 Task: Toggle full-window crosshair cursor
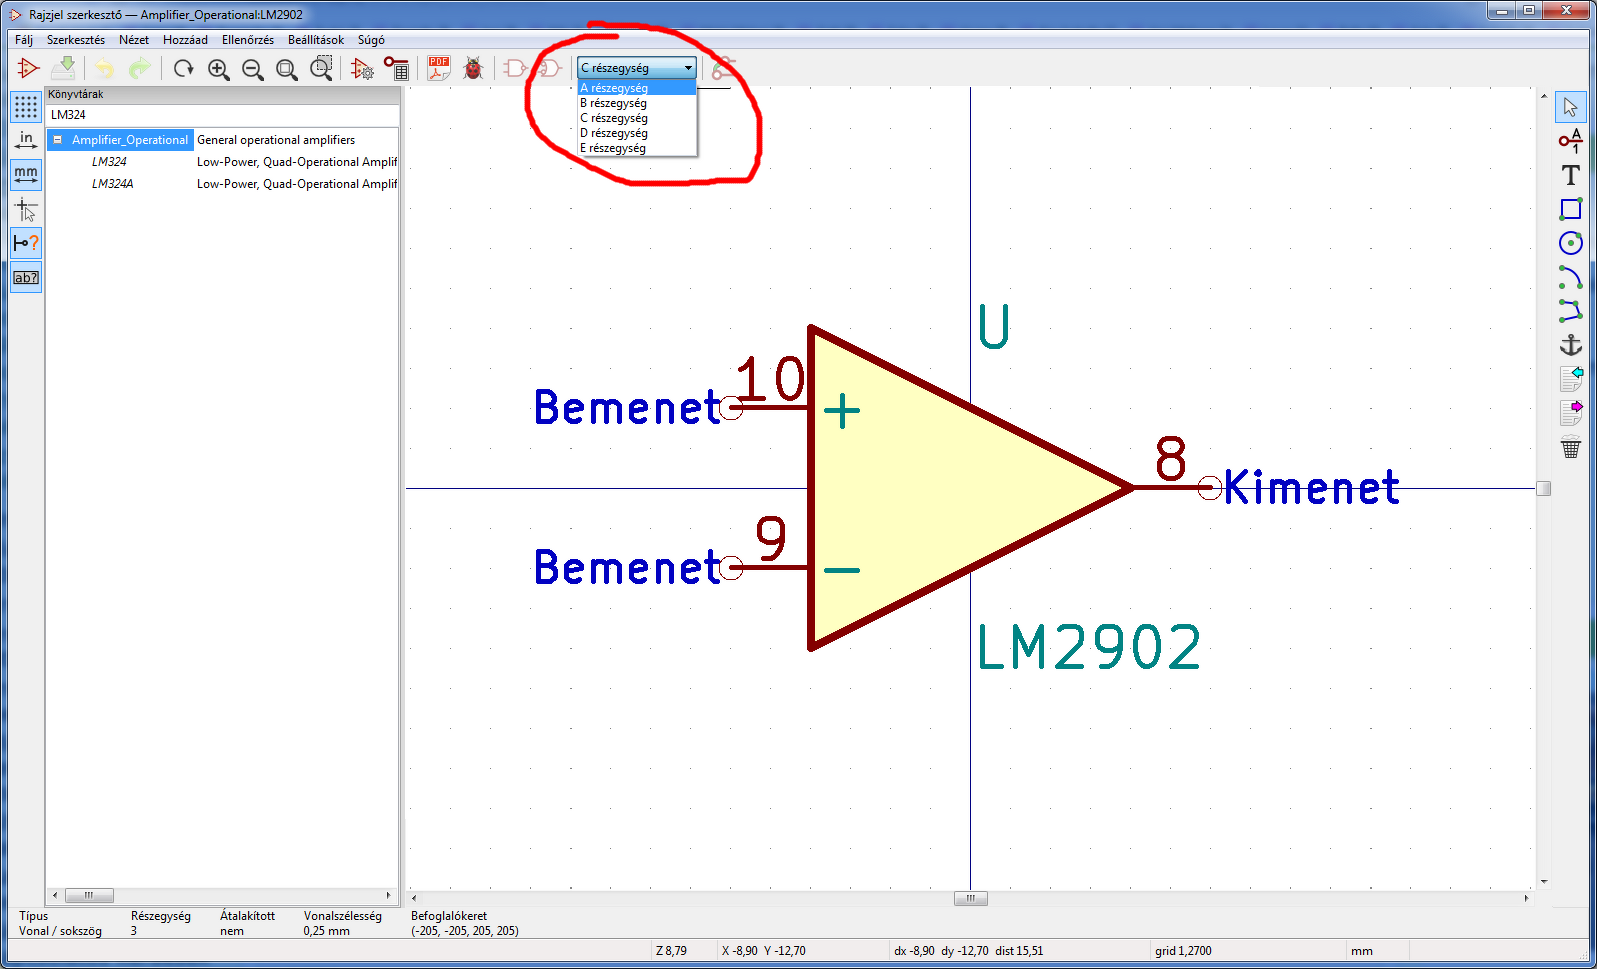click(26, 209)
